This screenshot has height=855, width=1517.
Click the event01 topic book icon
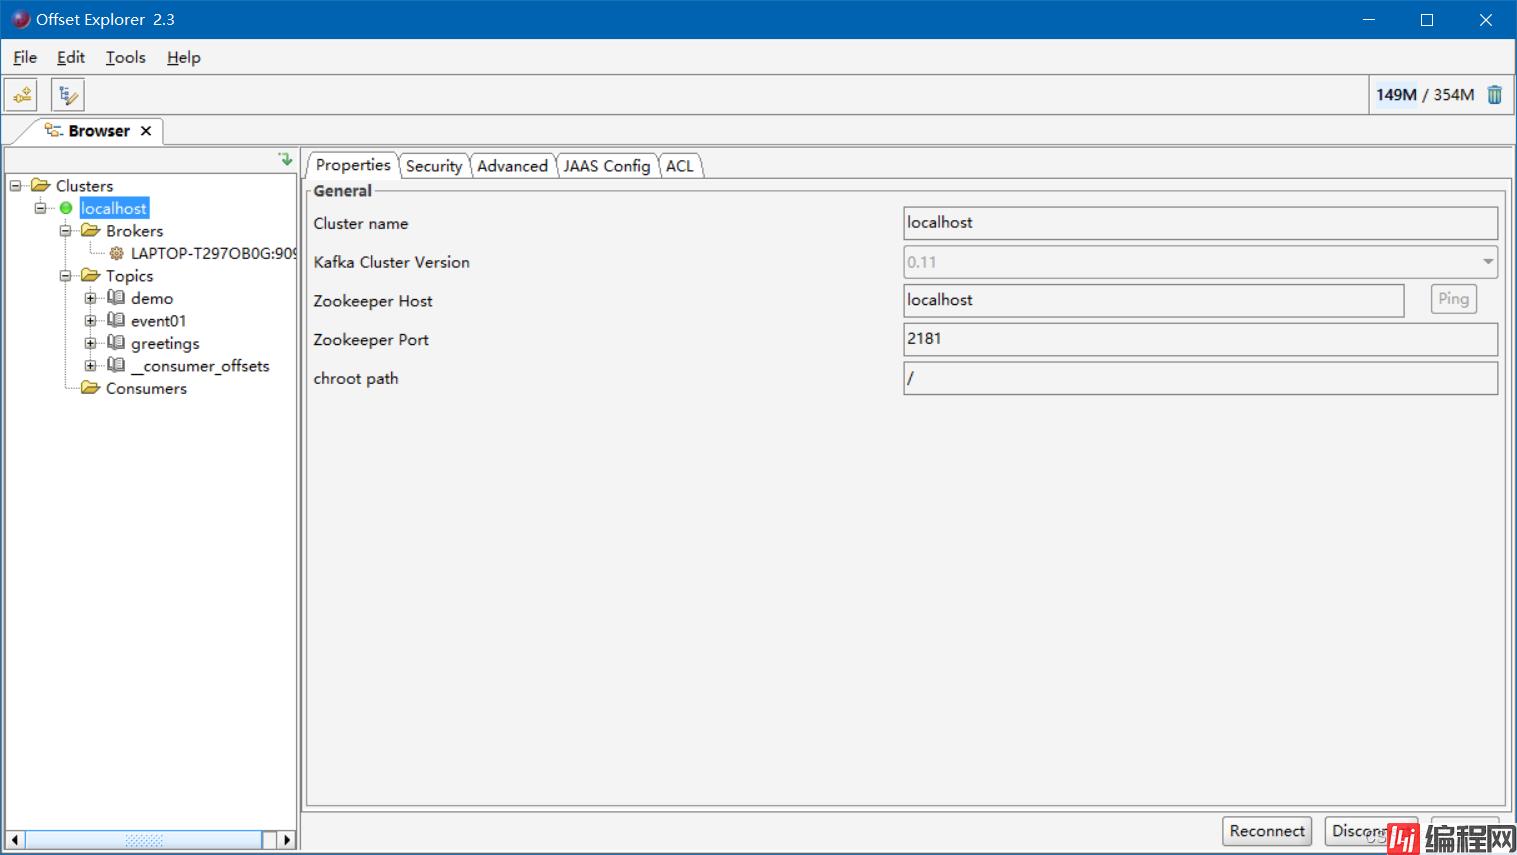pyautogui.click(x=116, y=320)
